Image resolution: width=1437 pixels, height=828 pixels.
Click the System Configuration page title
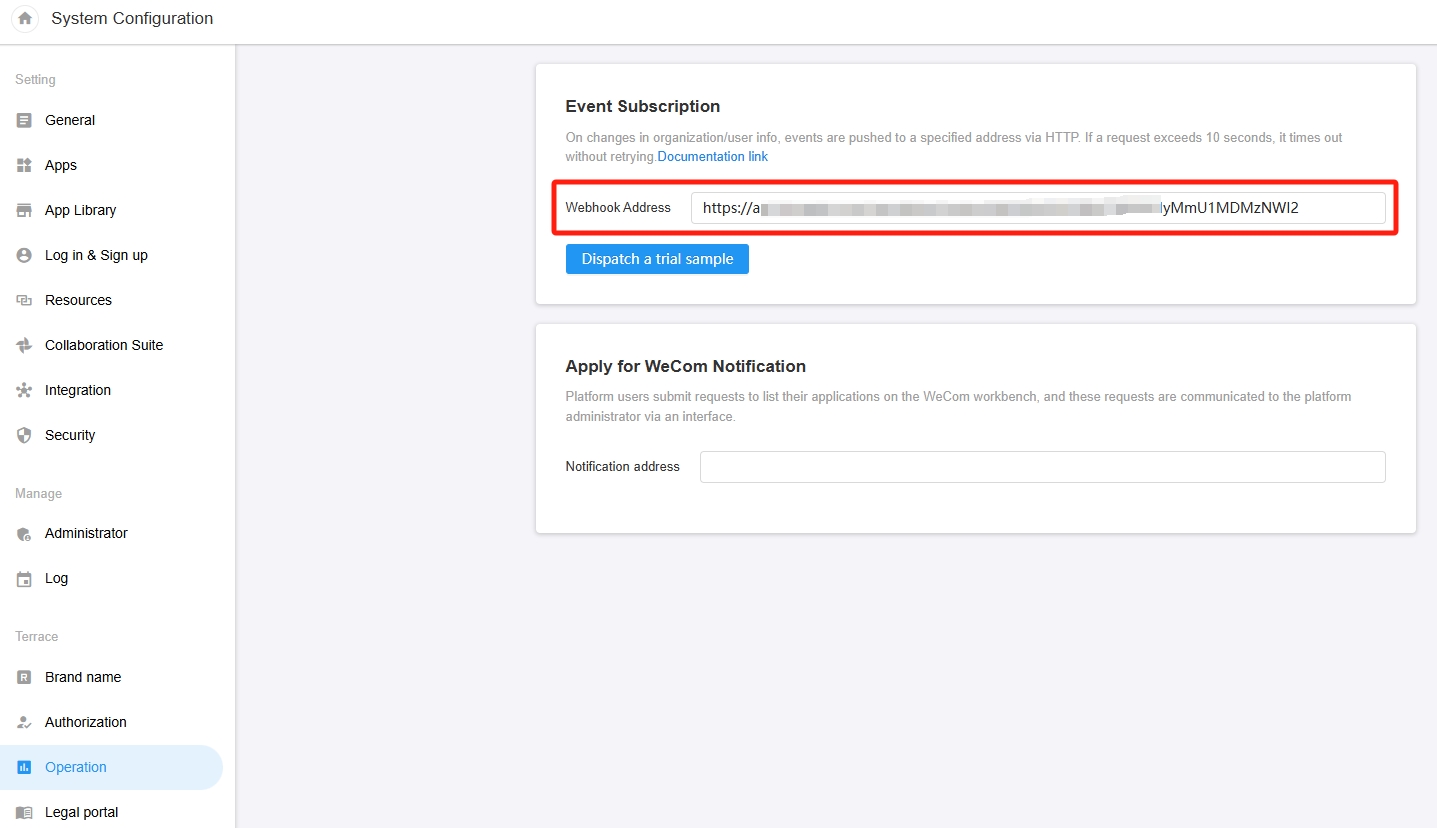[x=132, y=19]
